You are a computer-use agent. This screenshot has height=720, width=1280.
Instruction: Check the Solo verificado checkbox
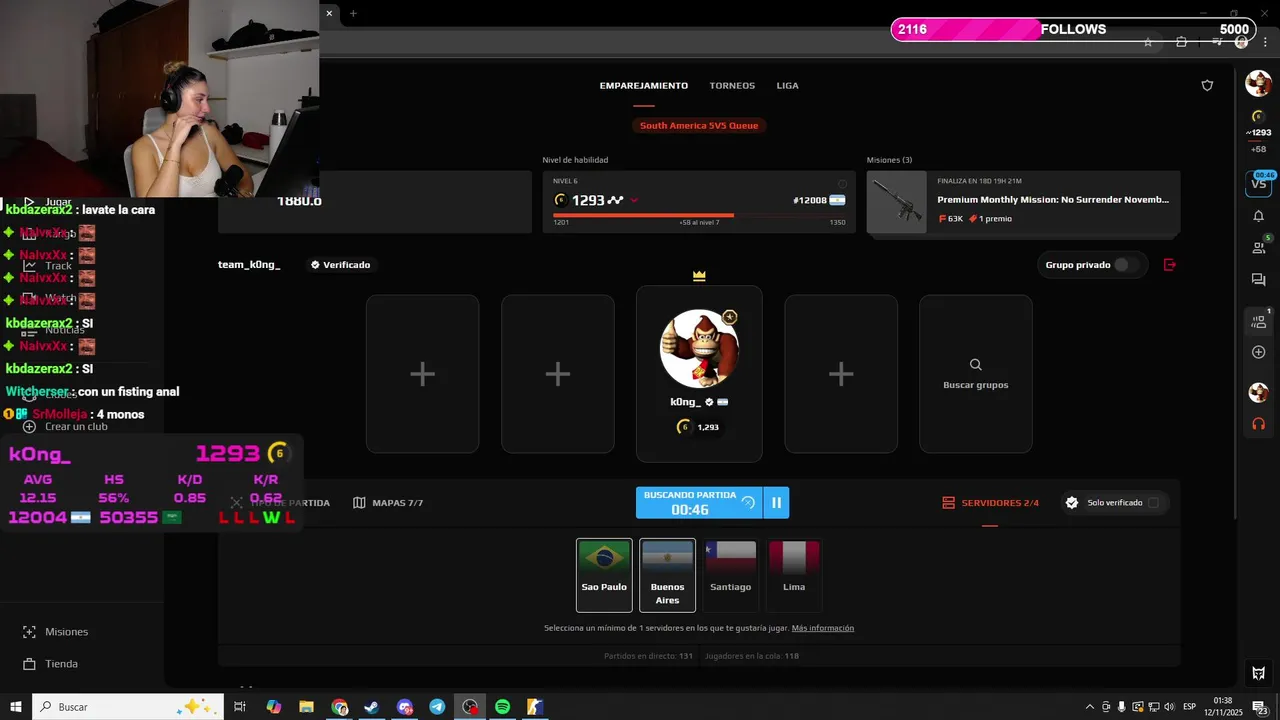(x=1153, y=503)
